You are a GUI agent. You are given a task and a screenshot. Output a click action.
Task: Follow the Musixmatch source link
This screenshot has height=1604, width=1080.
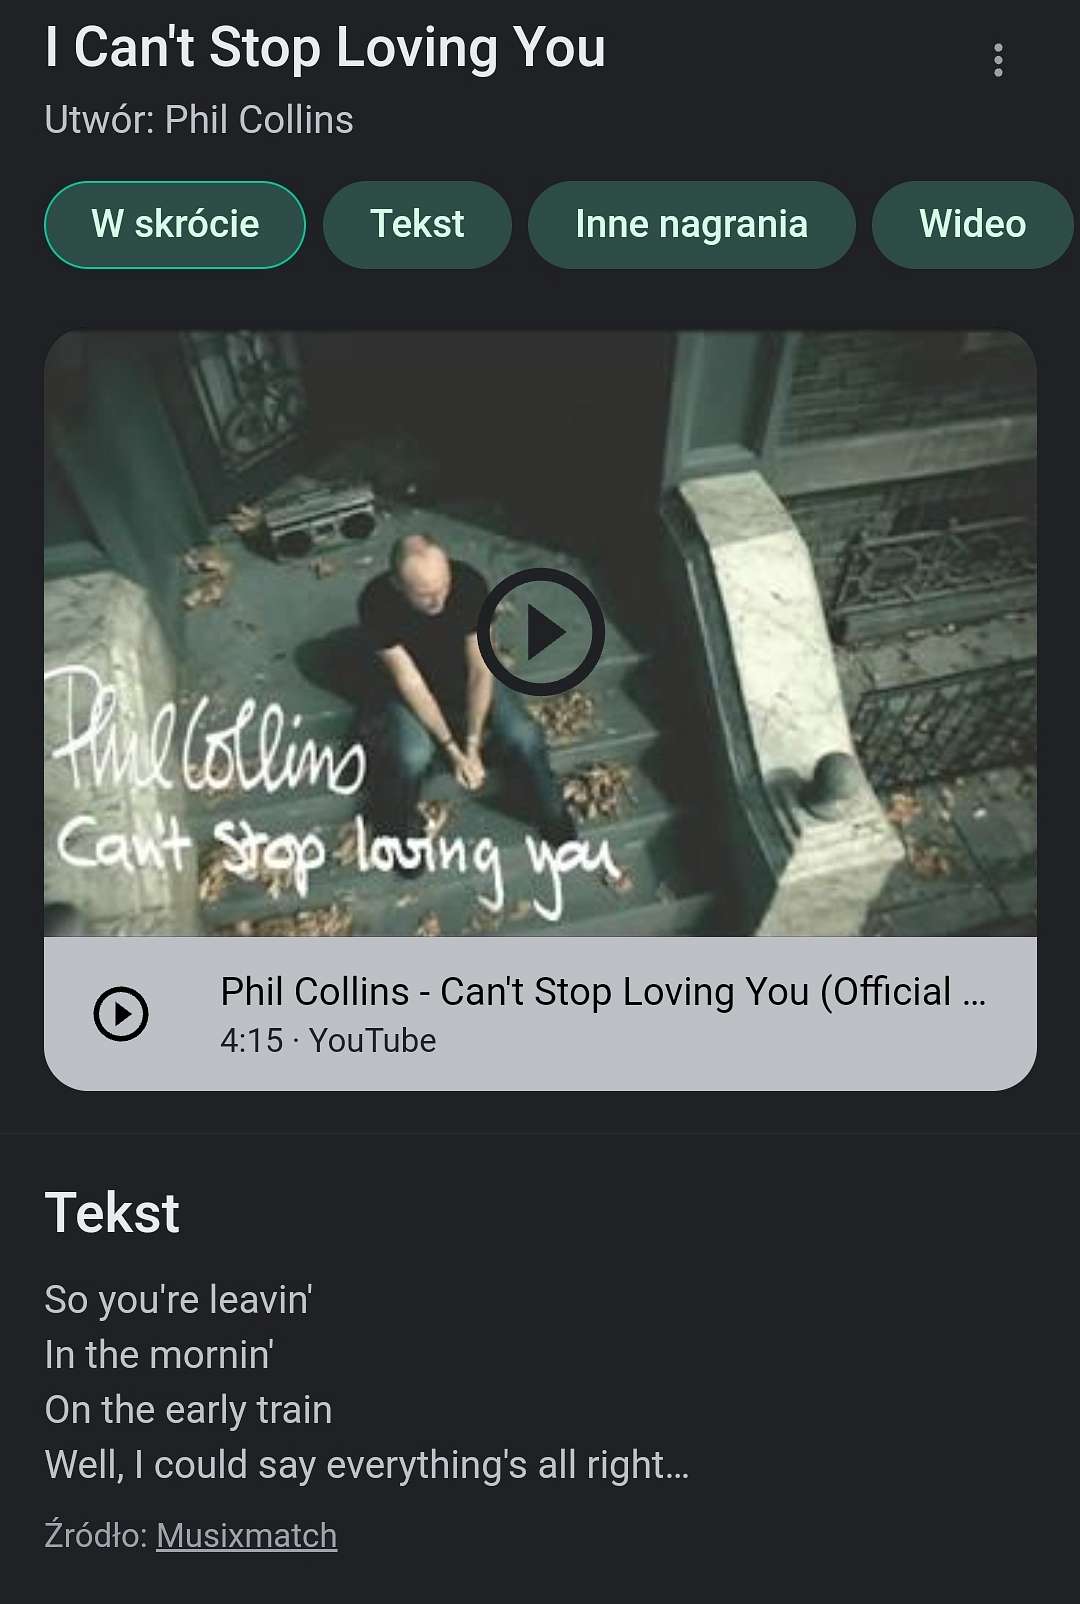pos(247,1535)
